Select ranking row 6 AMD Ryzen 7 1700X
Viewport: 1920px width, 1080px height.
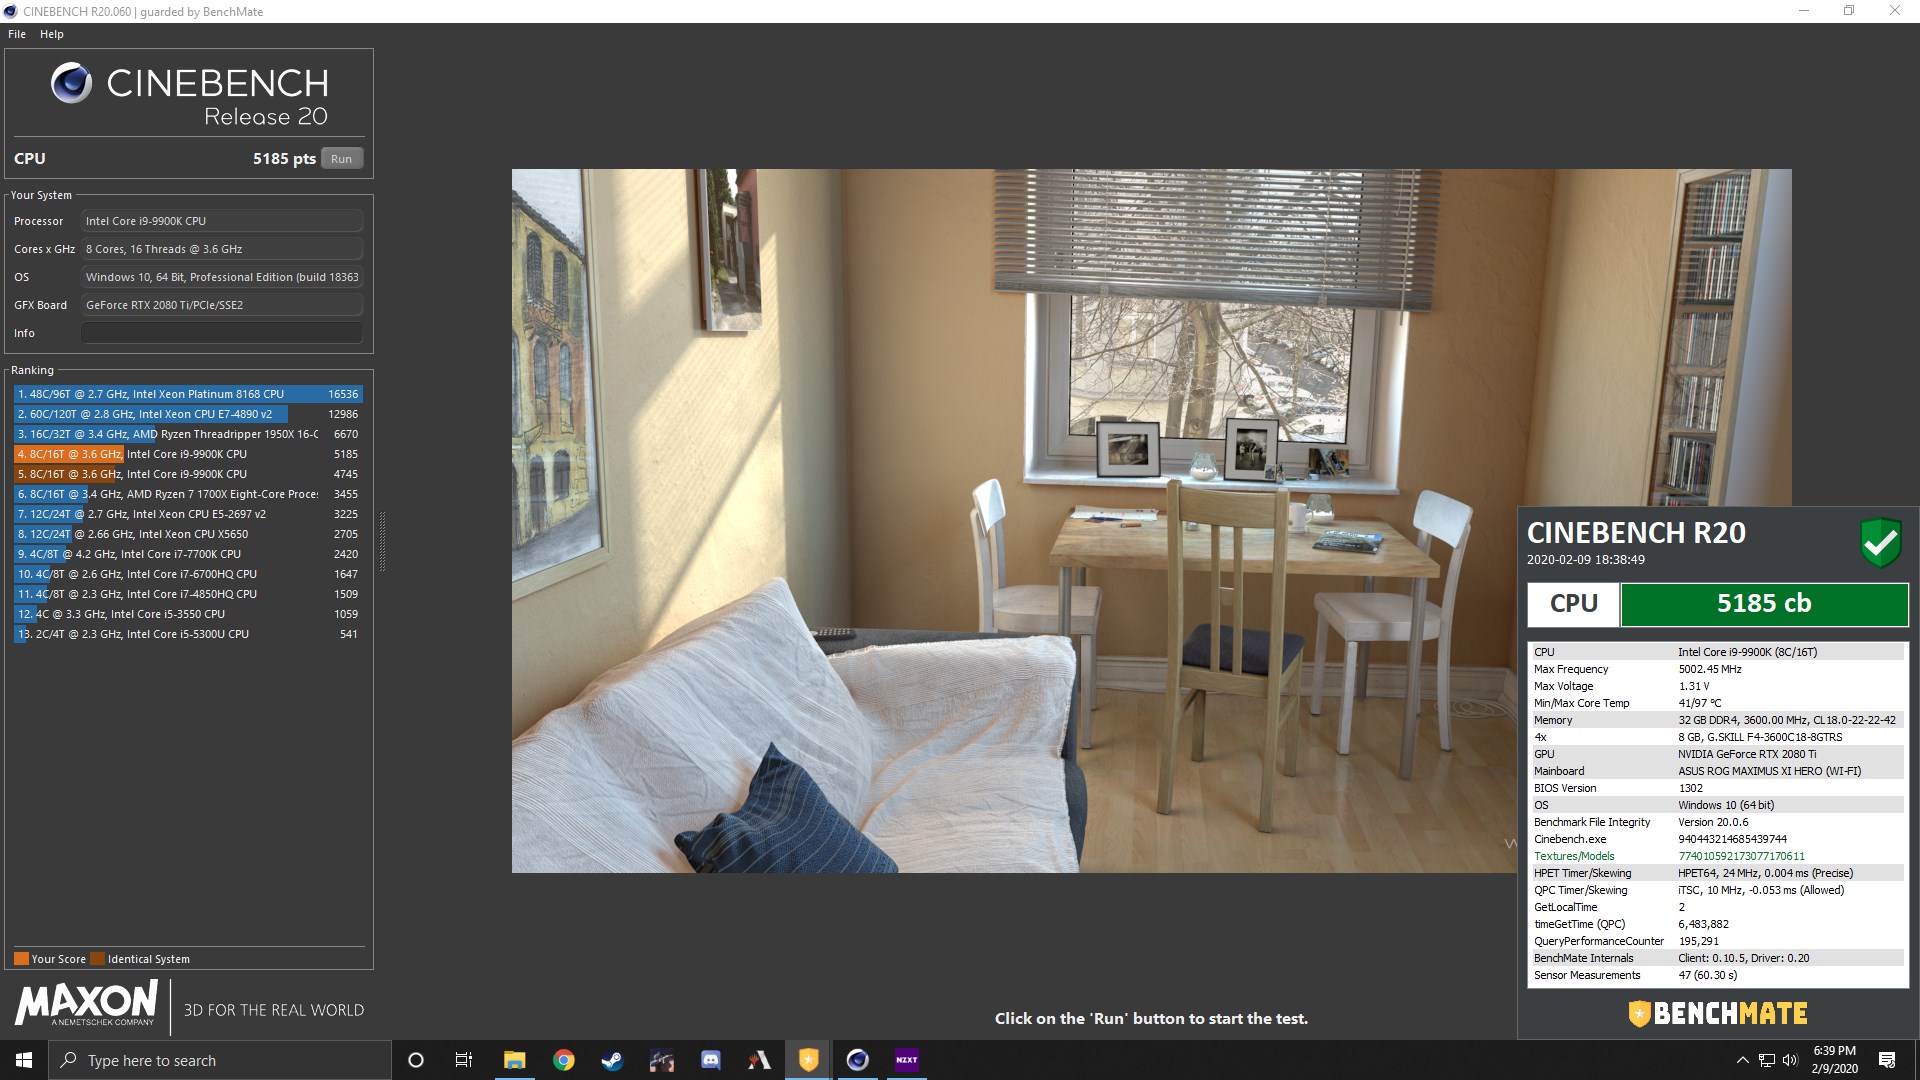(188, 494)
